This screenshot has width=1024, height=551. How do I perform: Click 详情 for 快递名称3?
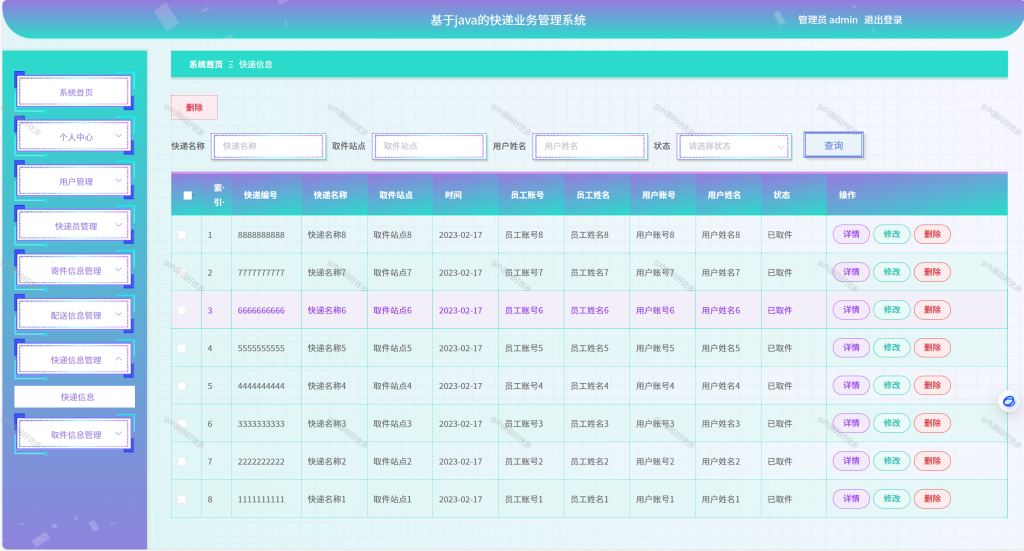point(851,424)
